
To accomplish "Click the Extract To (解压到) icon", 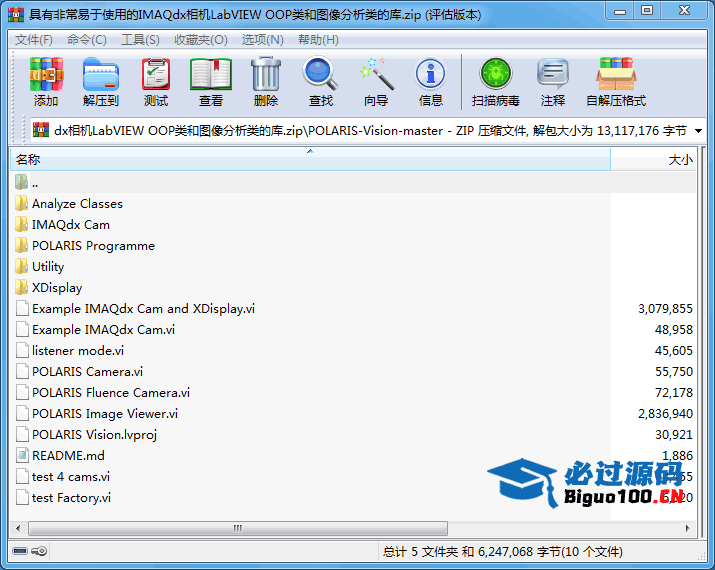I will coord(100,81).
